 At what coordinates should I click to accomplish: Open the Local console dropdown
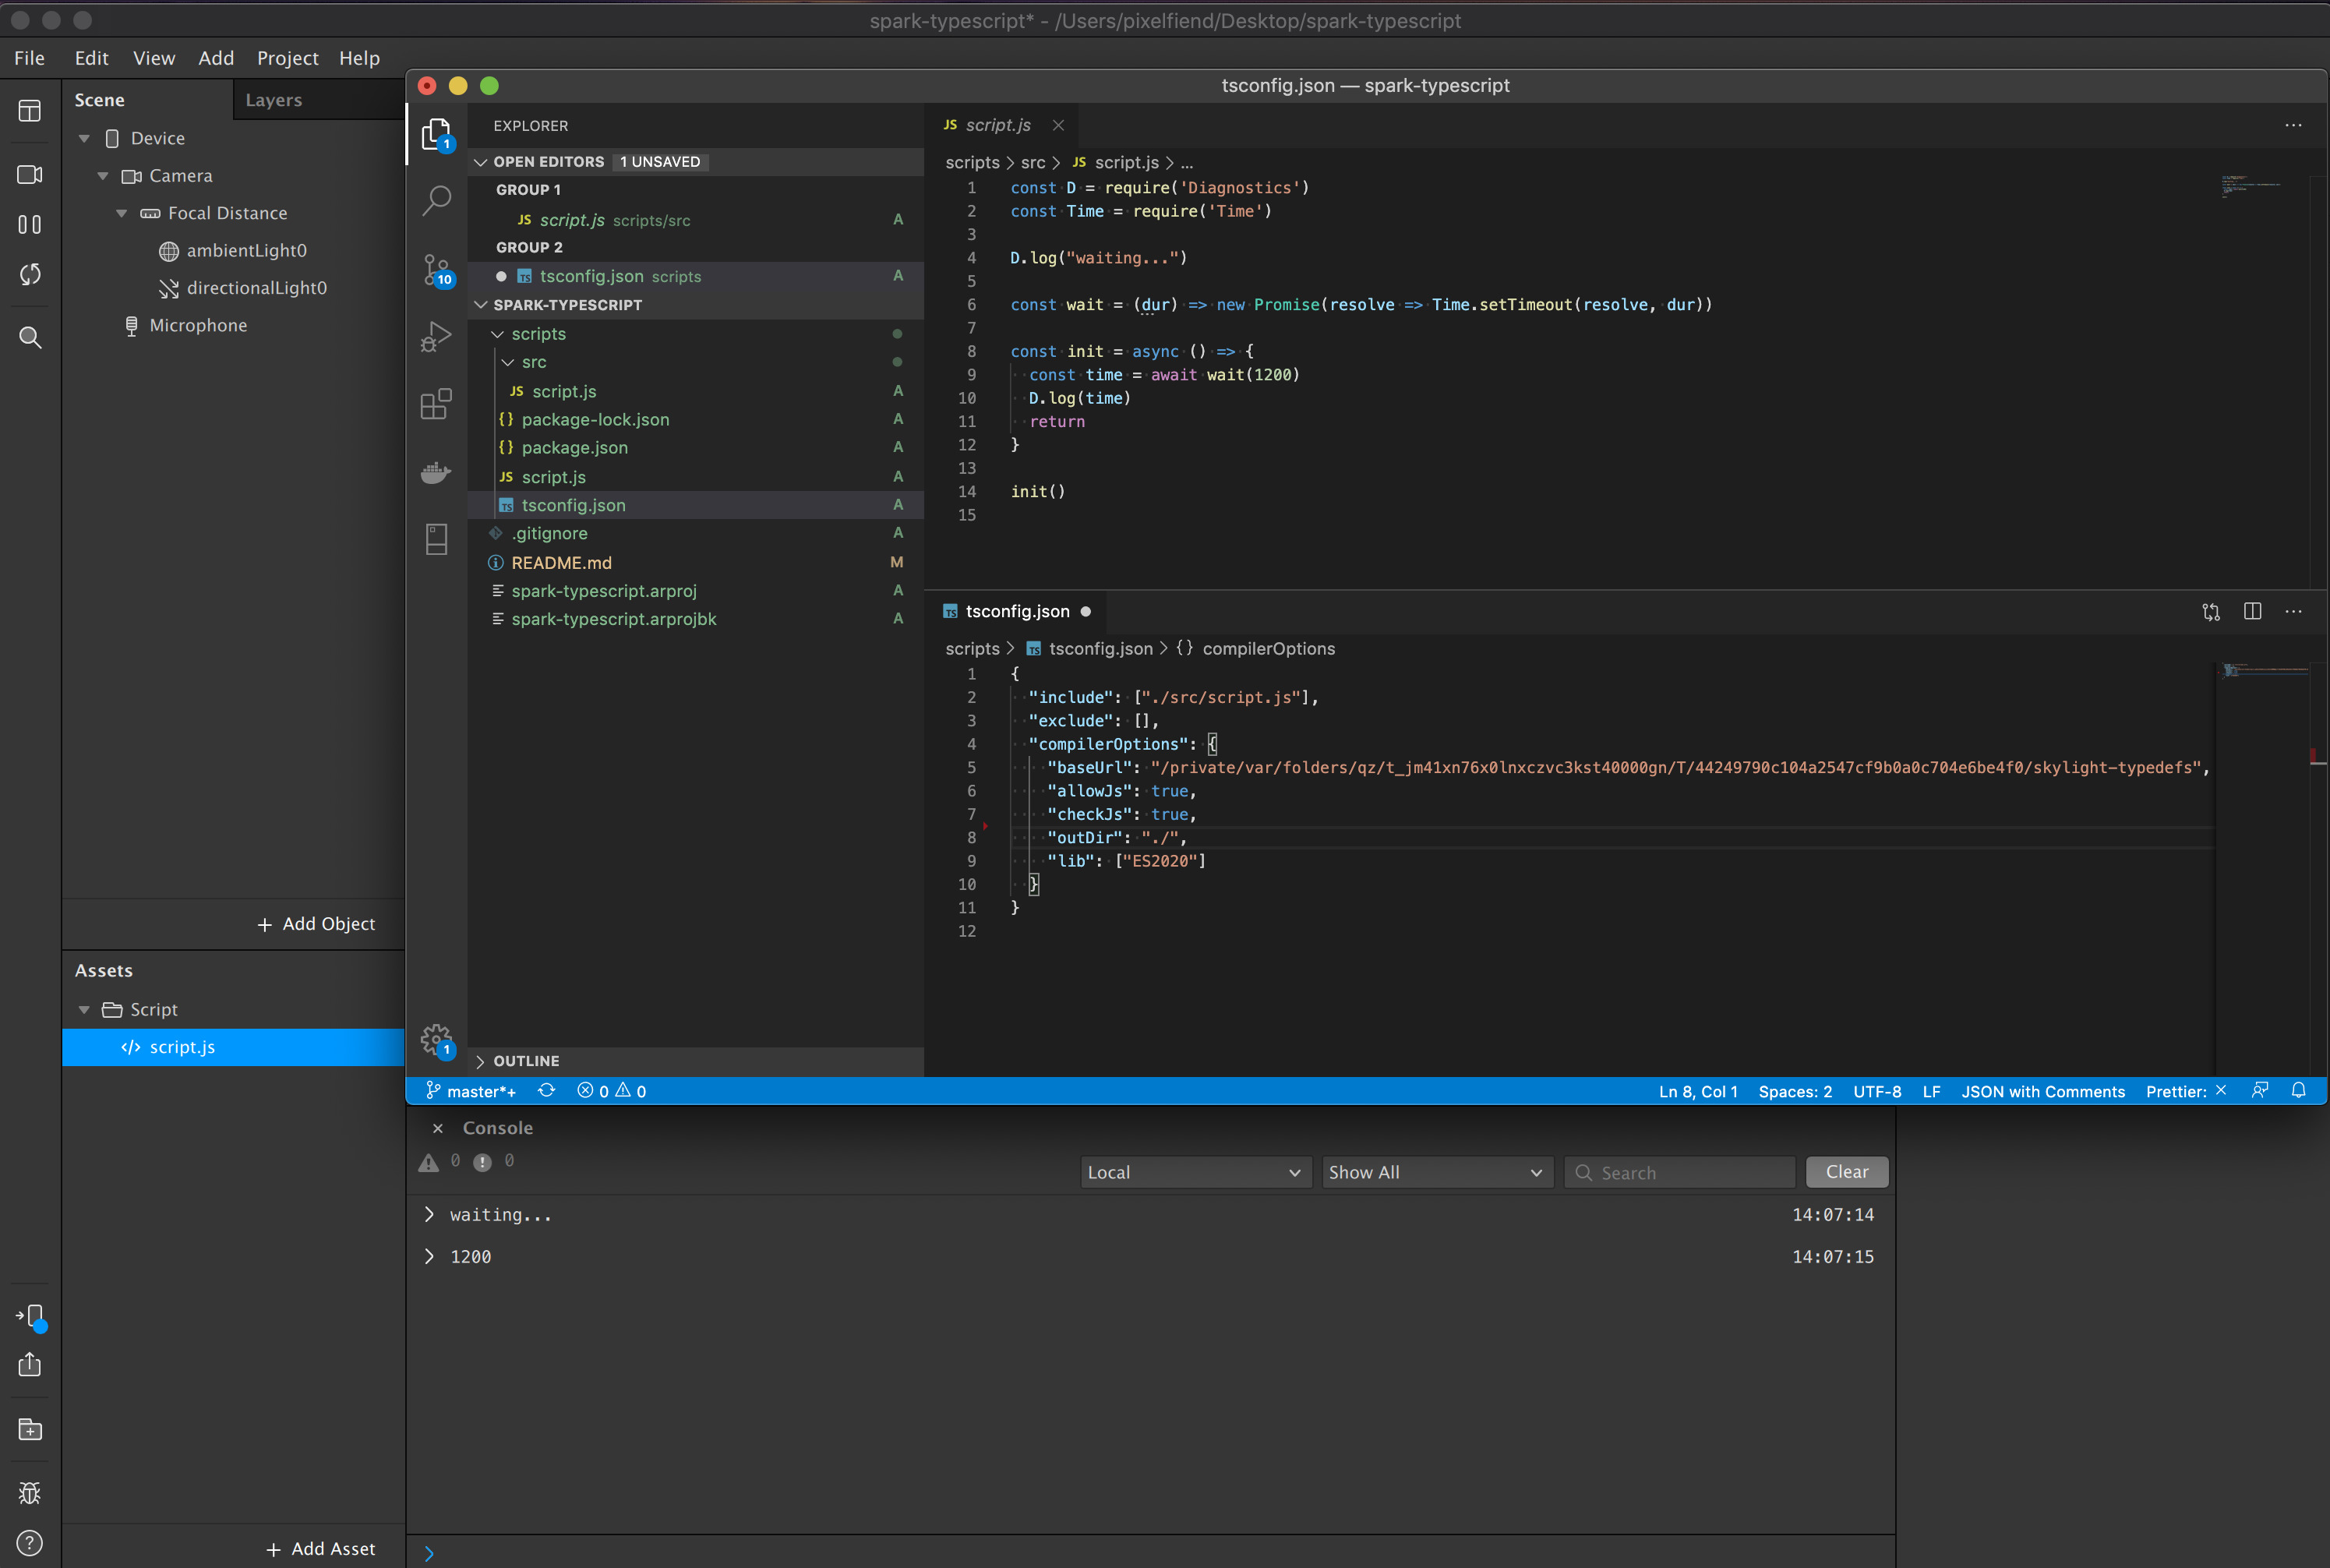click(x=1194, y=1172)
